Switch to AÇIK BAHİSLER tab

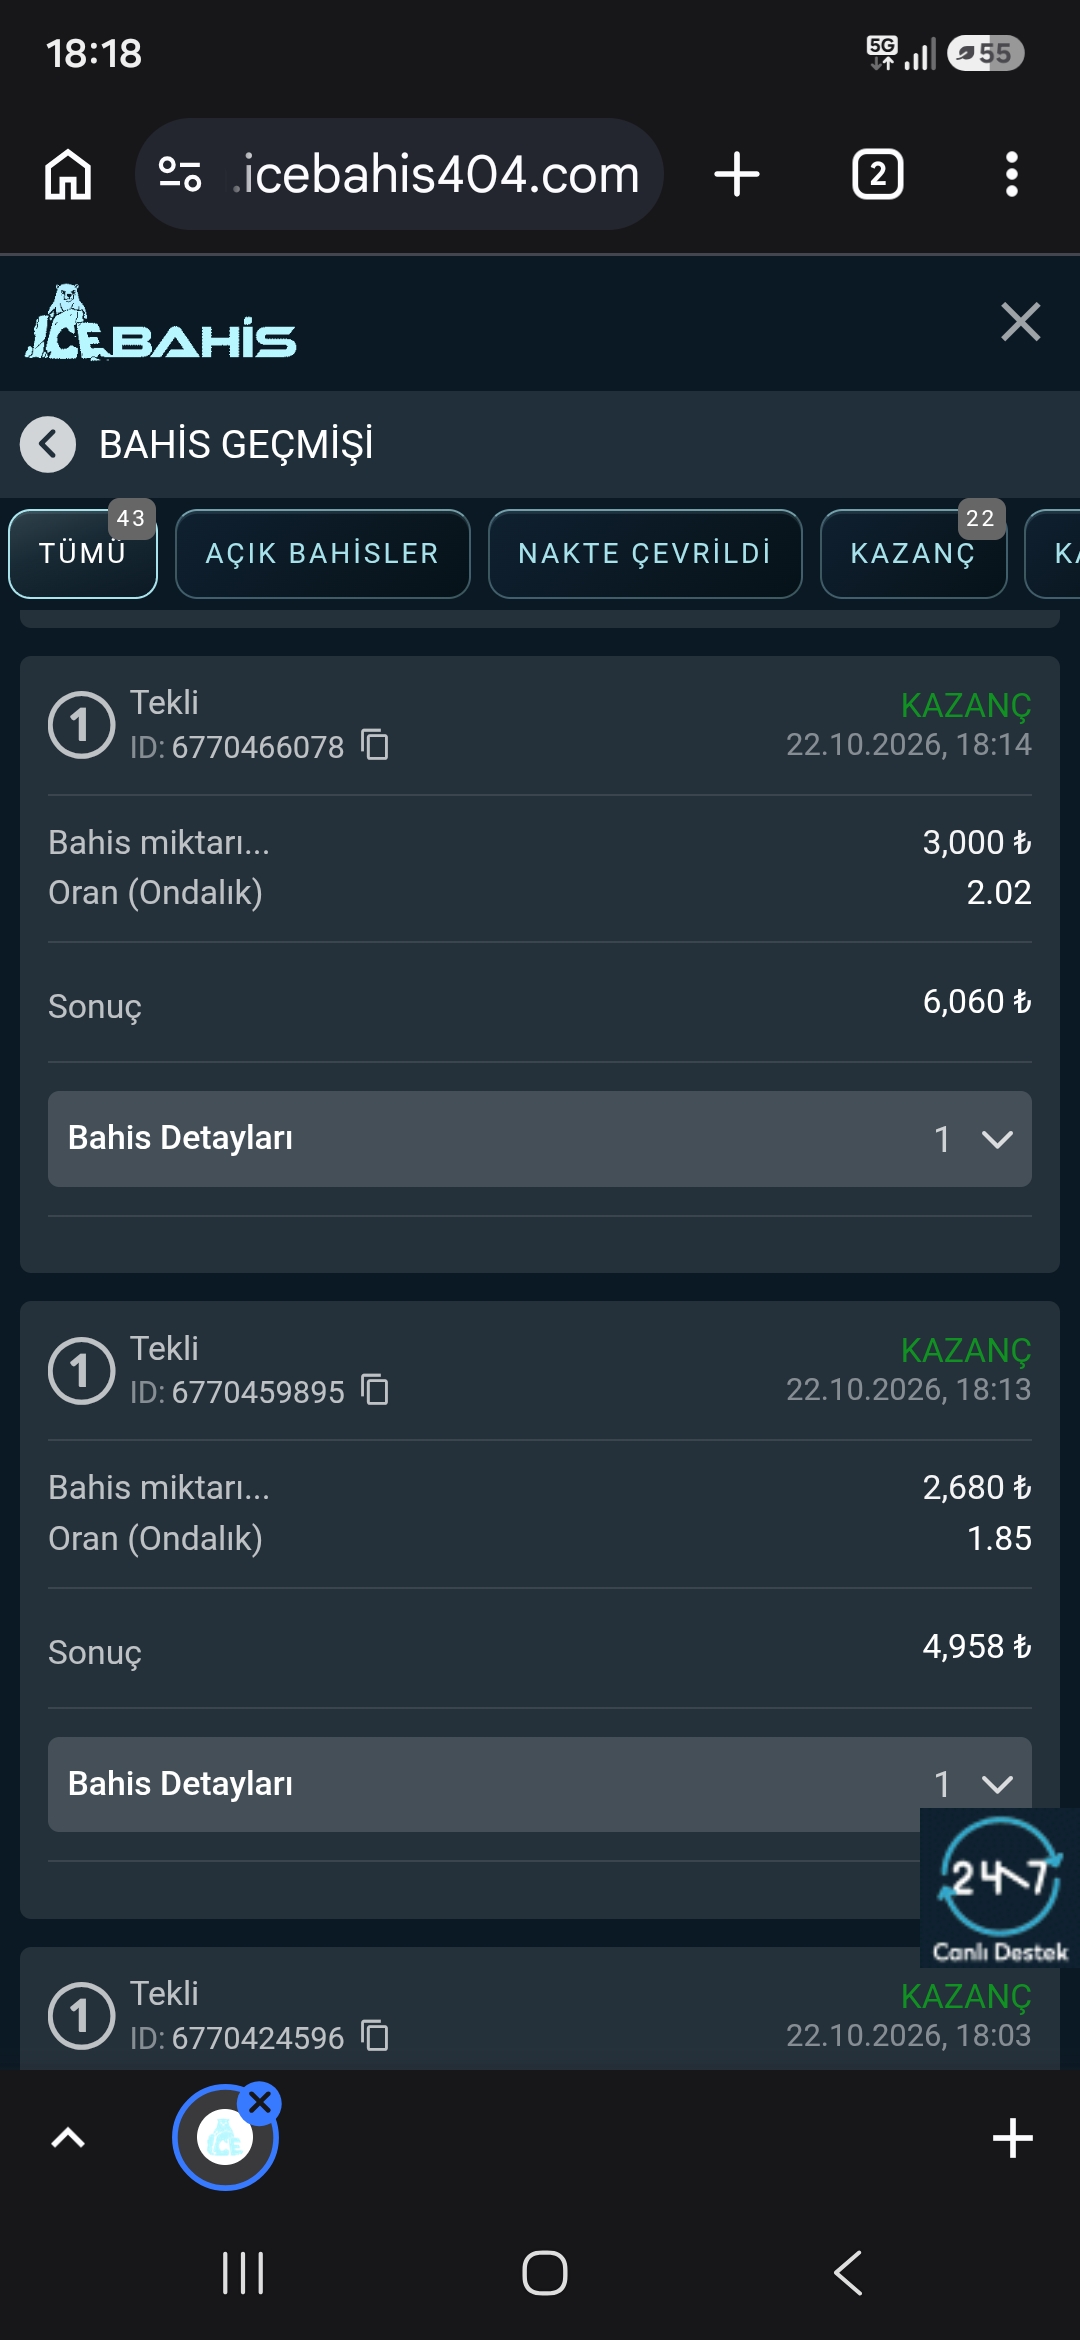[x=323, y=554]
